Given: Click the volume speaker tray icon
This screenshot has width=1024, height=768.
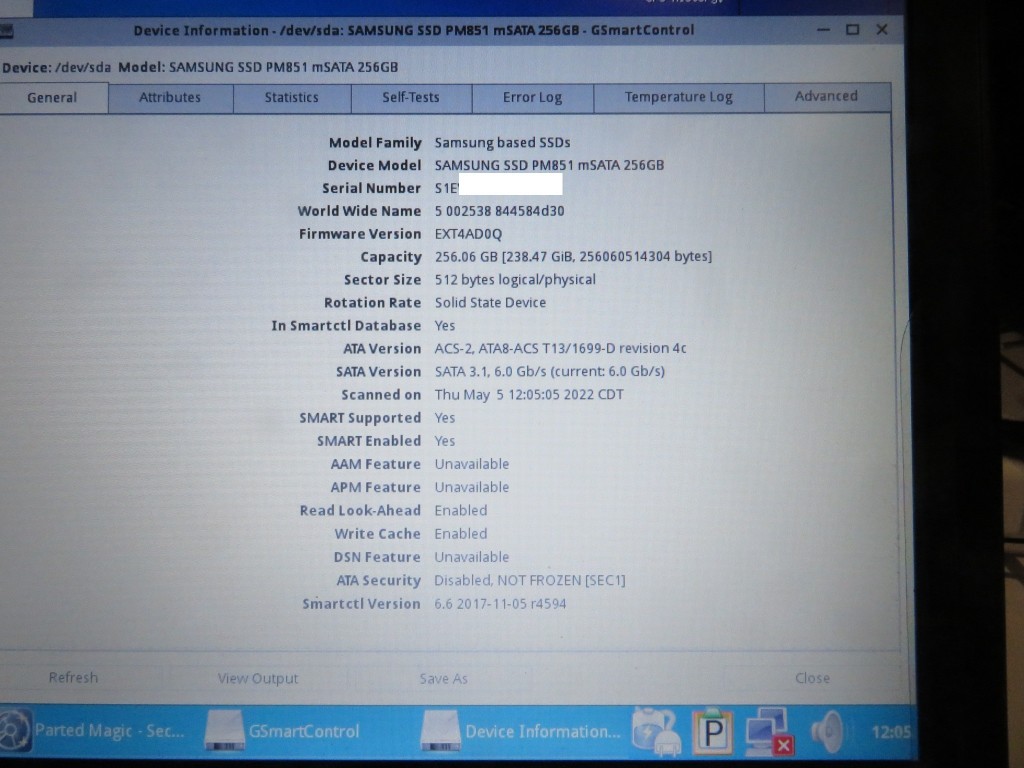Looking at the screenshot, I should 828,731.
